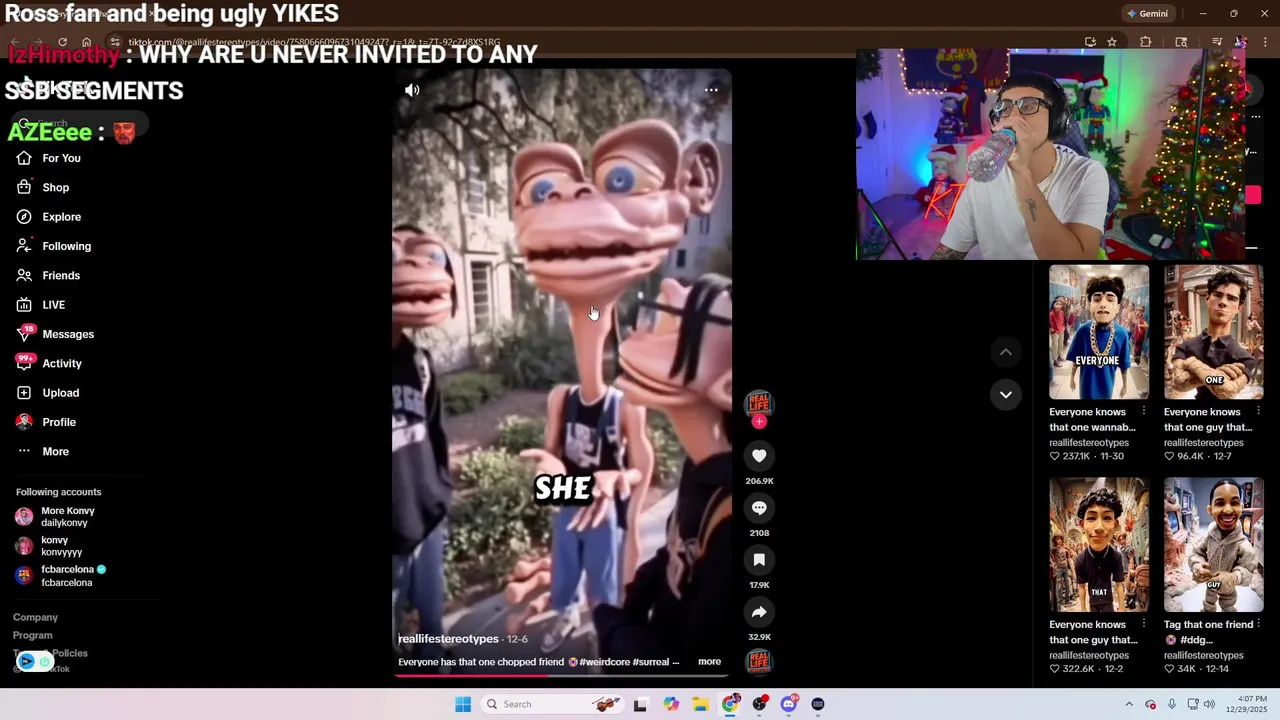Open Discord from the taskbar
Image resolution: width=1280 pixels, height=720 pixels.
tap(789, 704)
